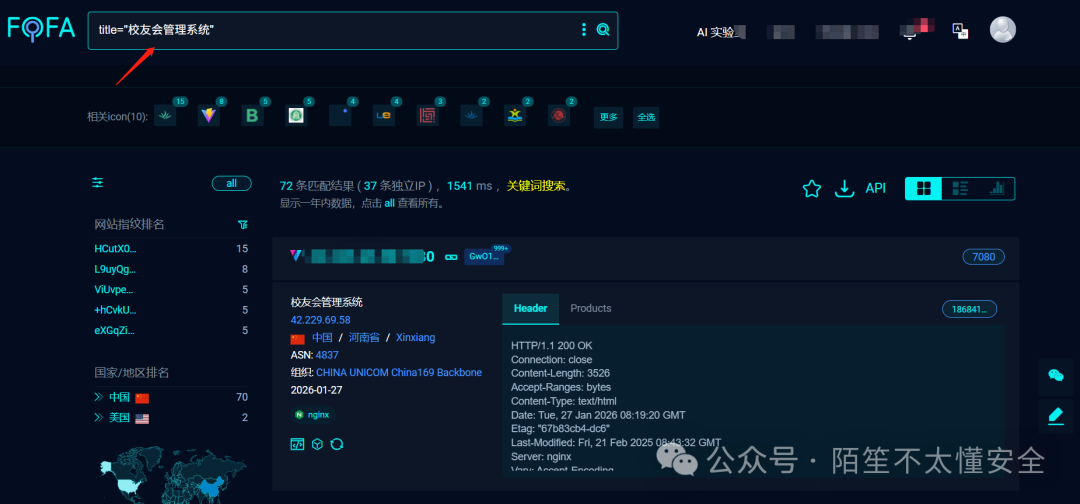Switch to the Header tab
Screen dimensions: 1080x504
530,308
